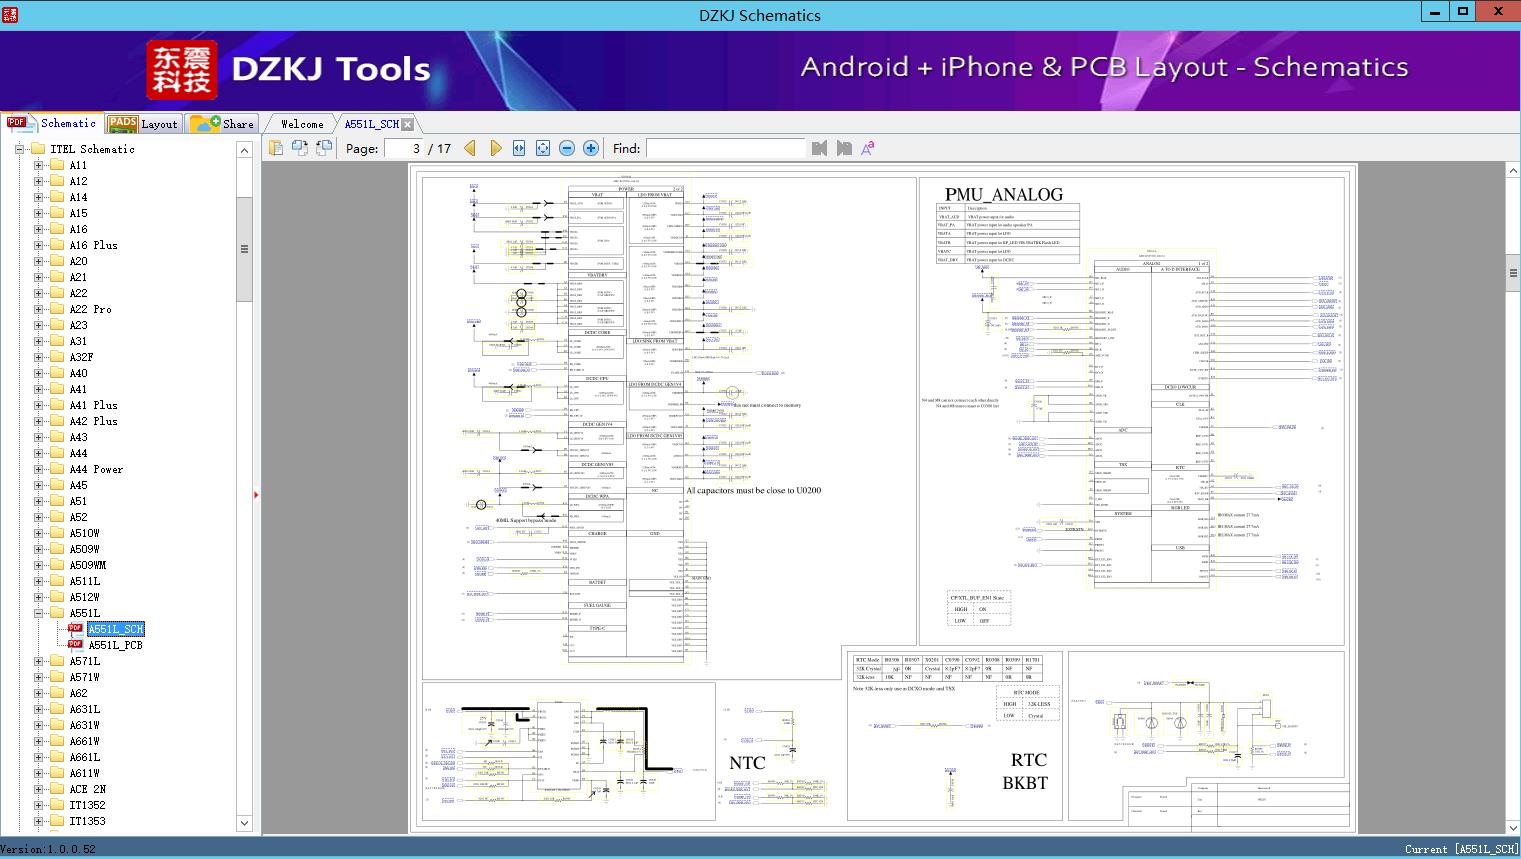Click the fit page icon

(543, 148)
